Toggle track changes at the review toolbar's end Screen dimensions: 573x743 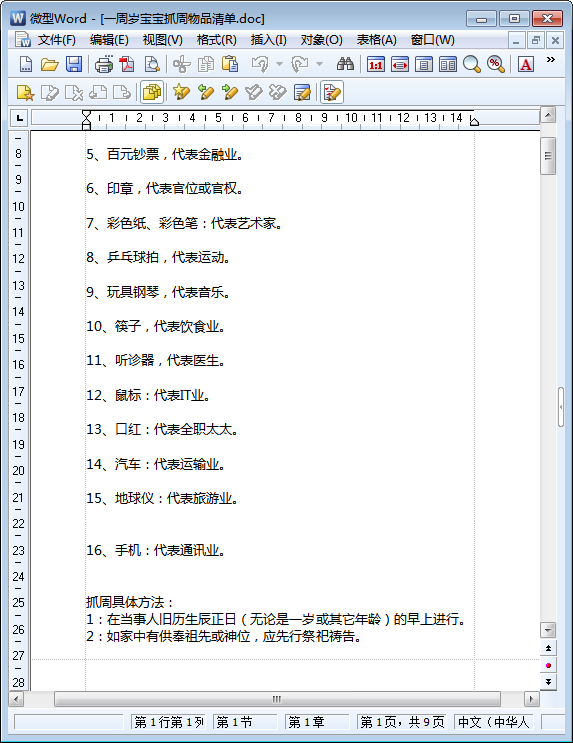[332, 92]
